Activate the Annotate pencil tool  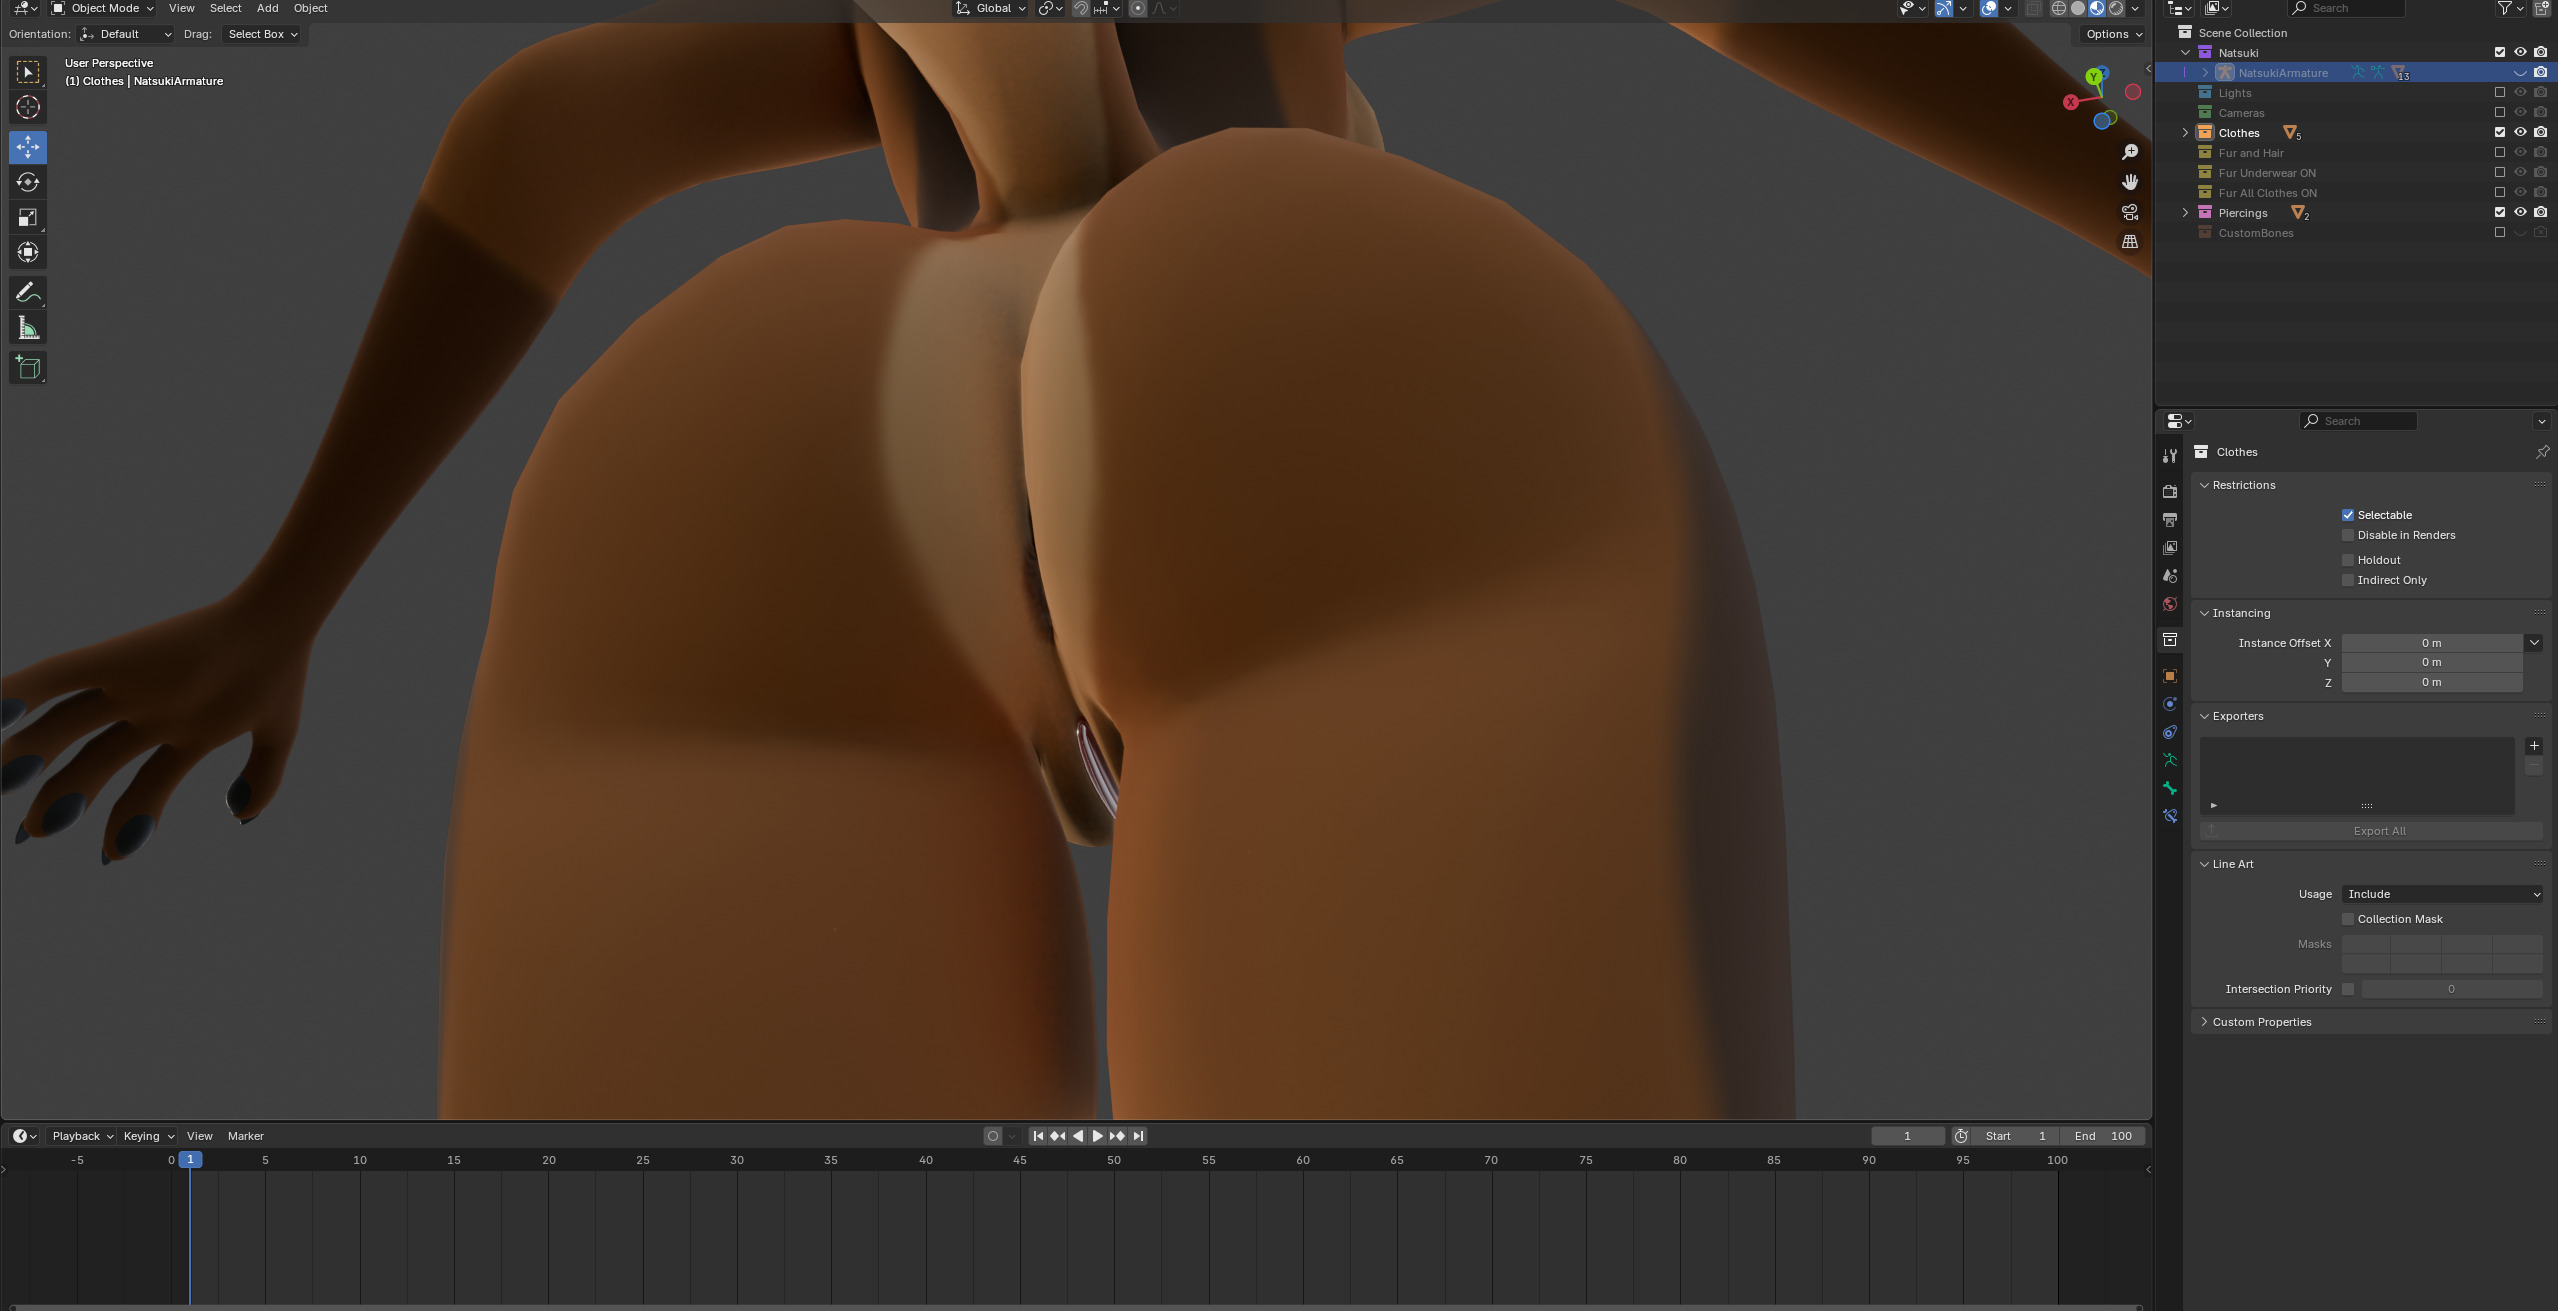pos(28,292)
